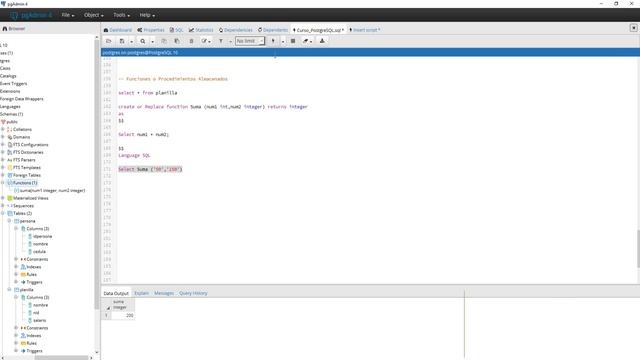This screenshot has width=640, height=360.
Task: Expand the Collations tree node
Action: (x=3, y=129)
